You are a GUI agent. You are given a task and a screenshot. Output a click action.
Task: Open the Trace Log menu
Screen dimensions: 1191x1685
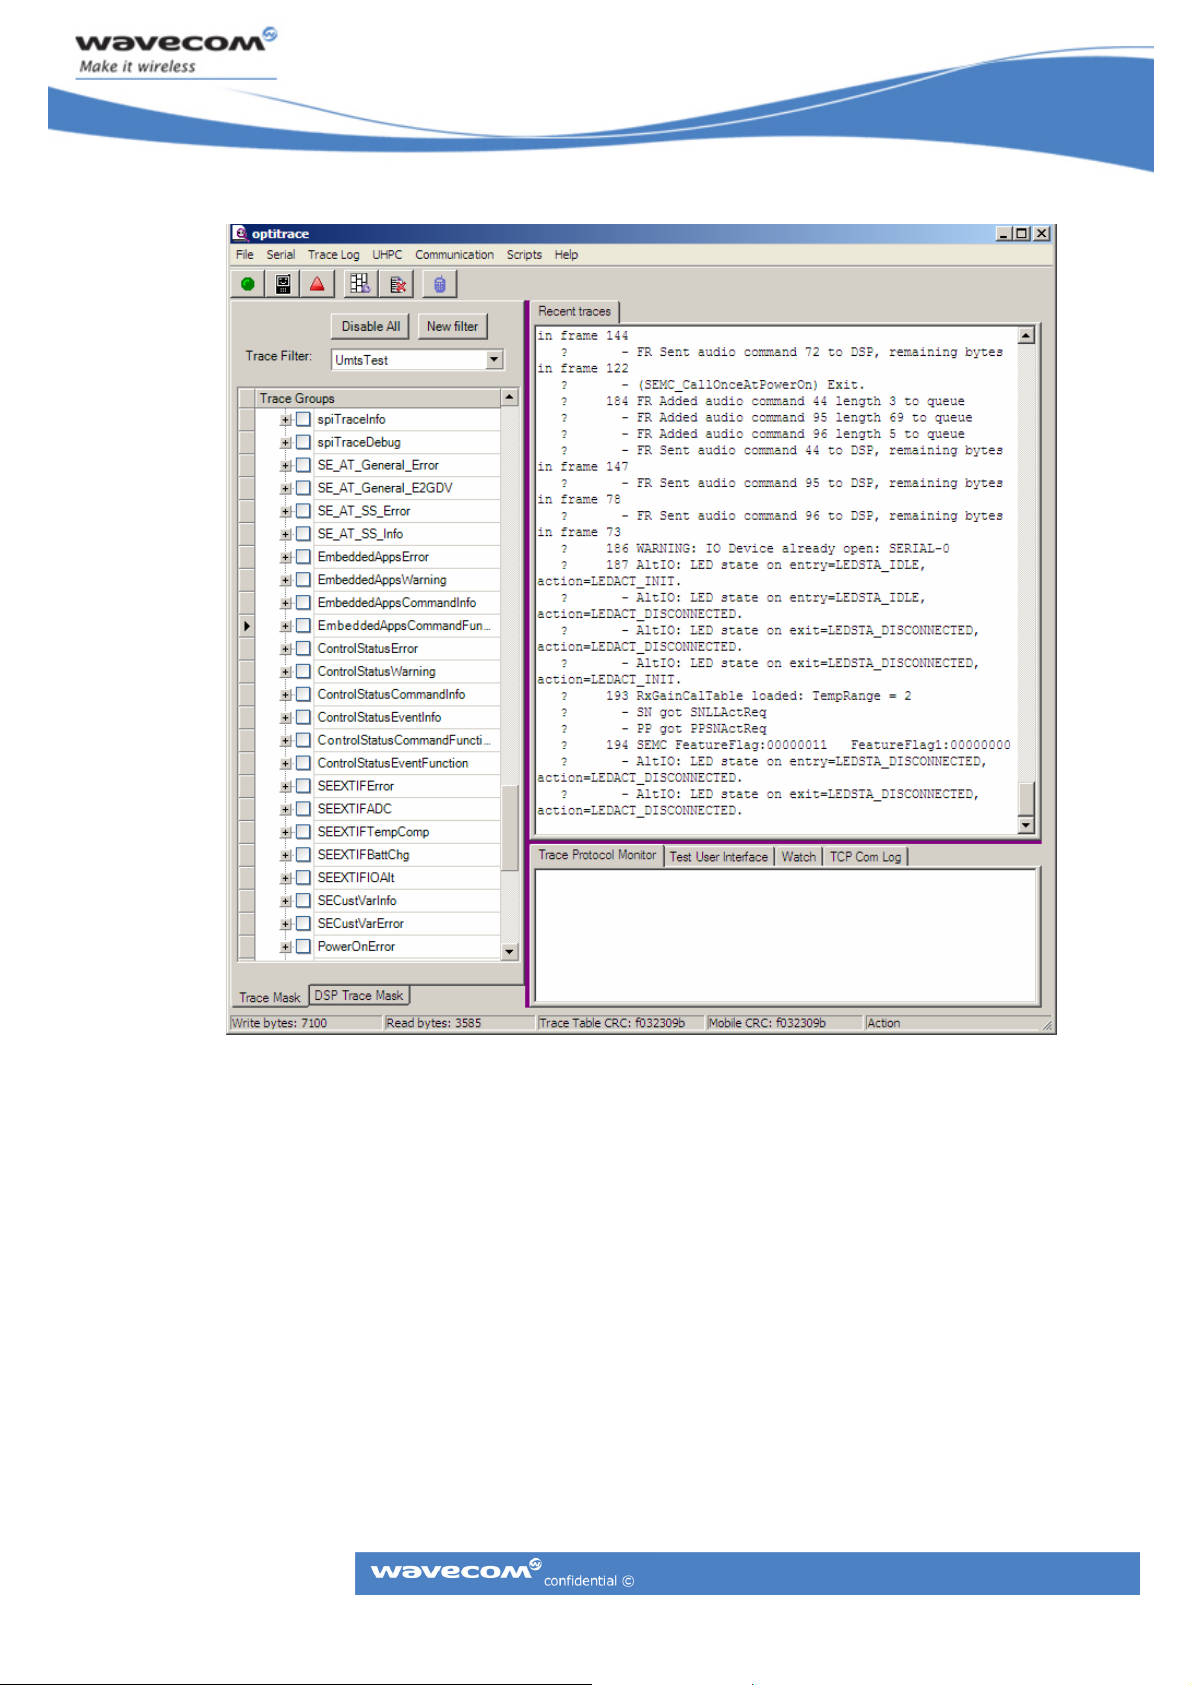click(x=334, y=255)
